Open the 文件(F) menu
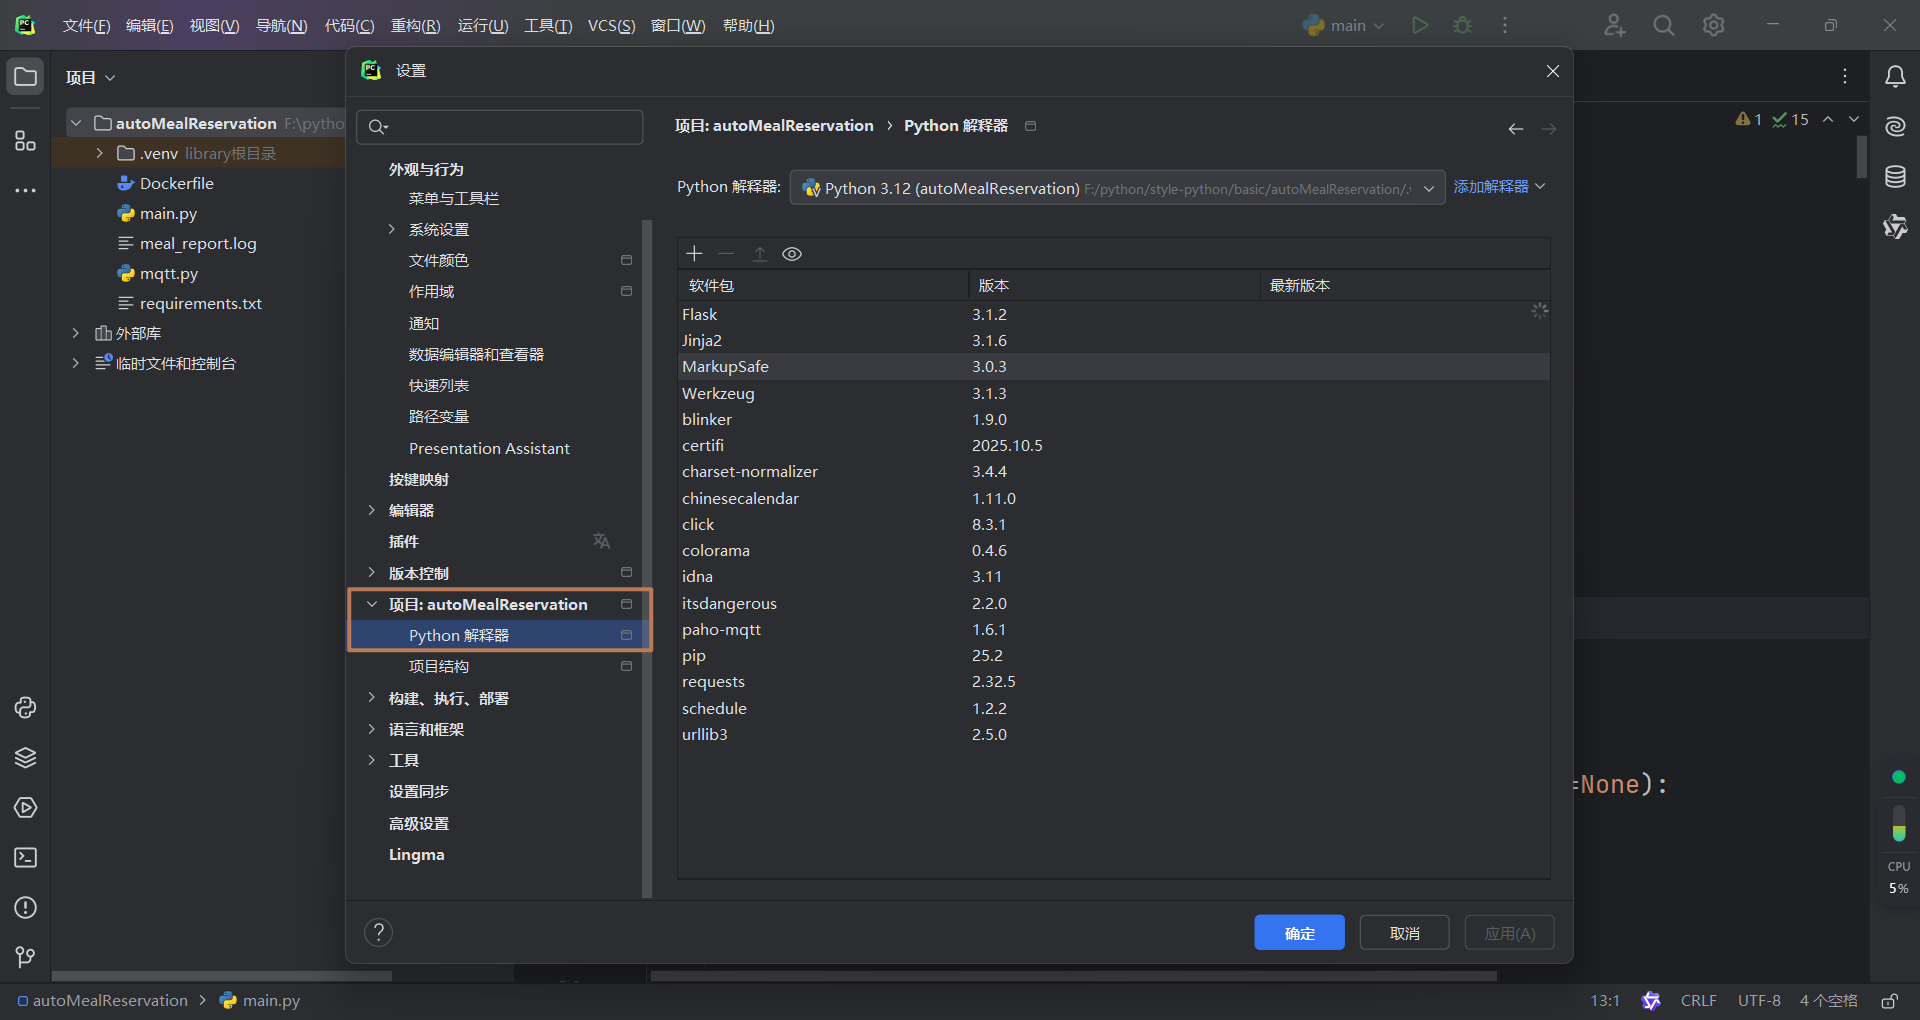 click(x=86, y=26)
